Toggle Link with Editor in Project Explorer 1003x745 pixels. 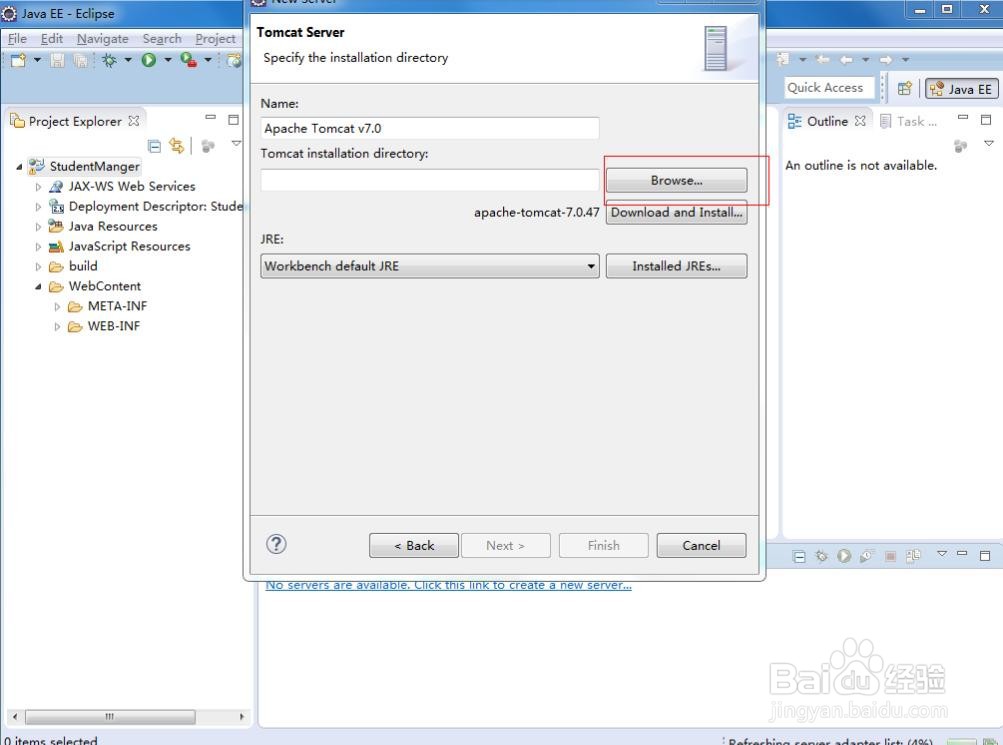coord(177,146)
